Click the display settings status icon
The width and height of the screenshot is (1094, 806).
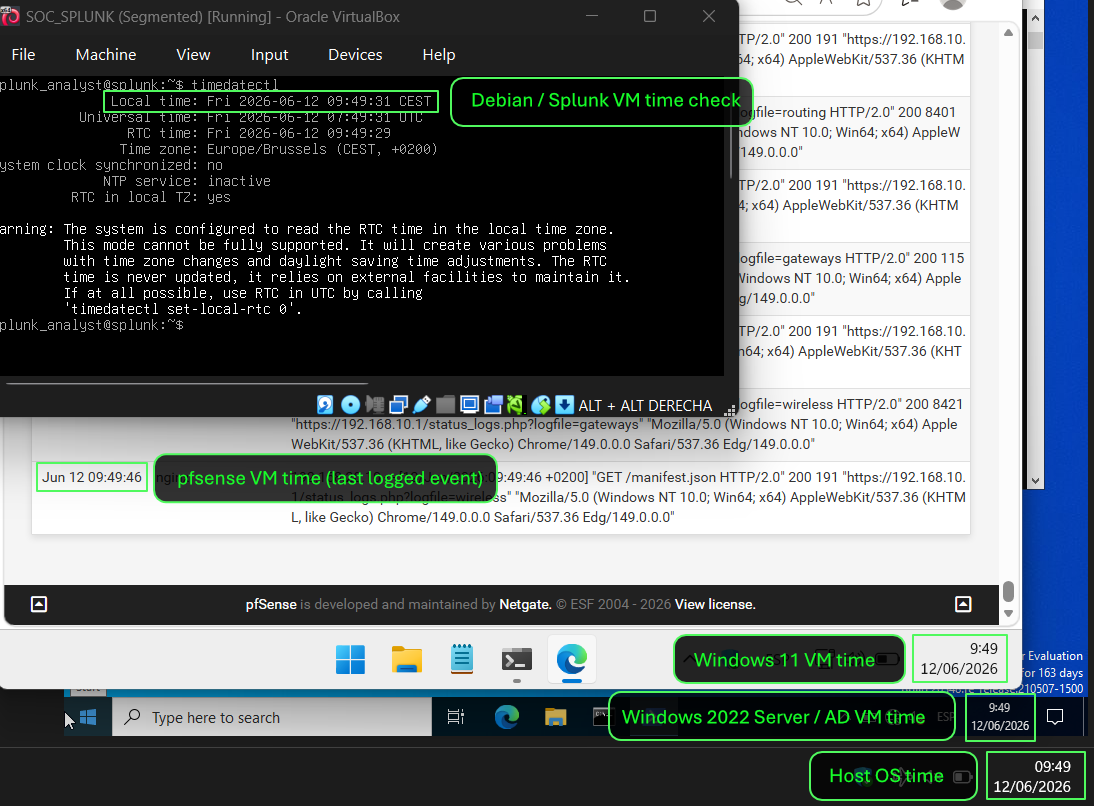click(x=470, y=405)
